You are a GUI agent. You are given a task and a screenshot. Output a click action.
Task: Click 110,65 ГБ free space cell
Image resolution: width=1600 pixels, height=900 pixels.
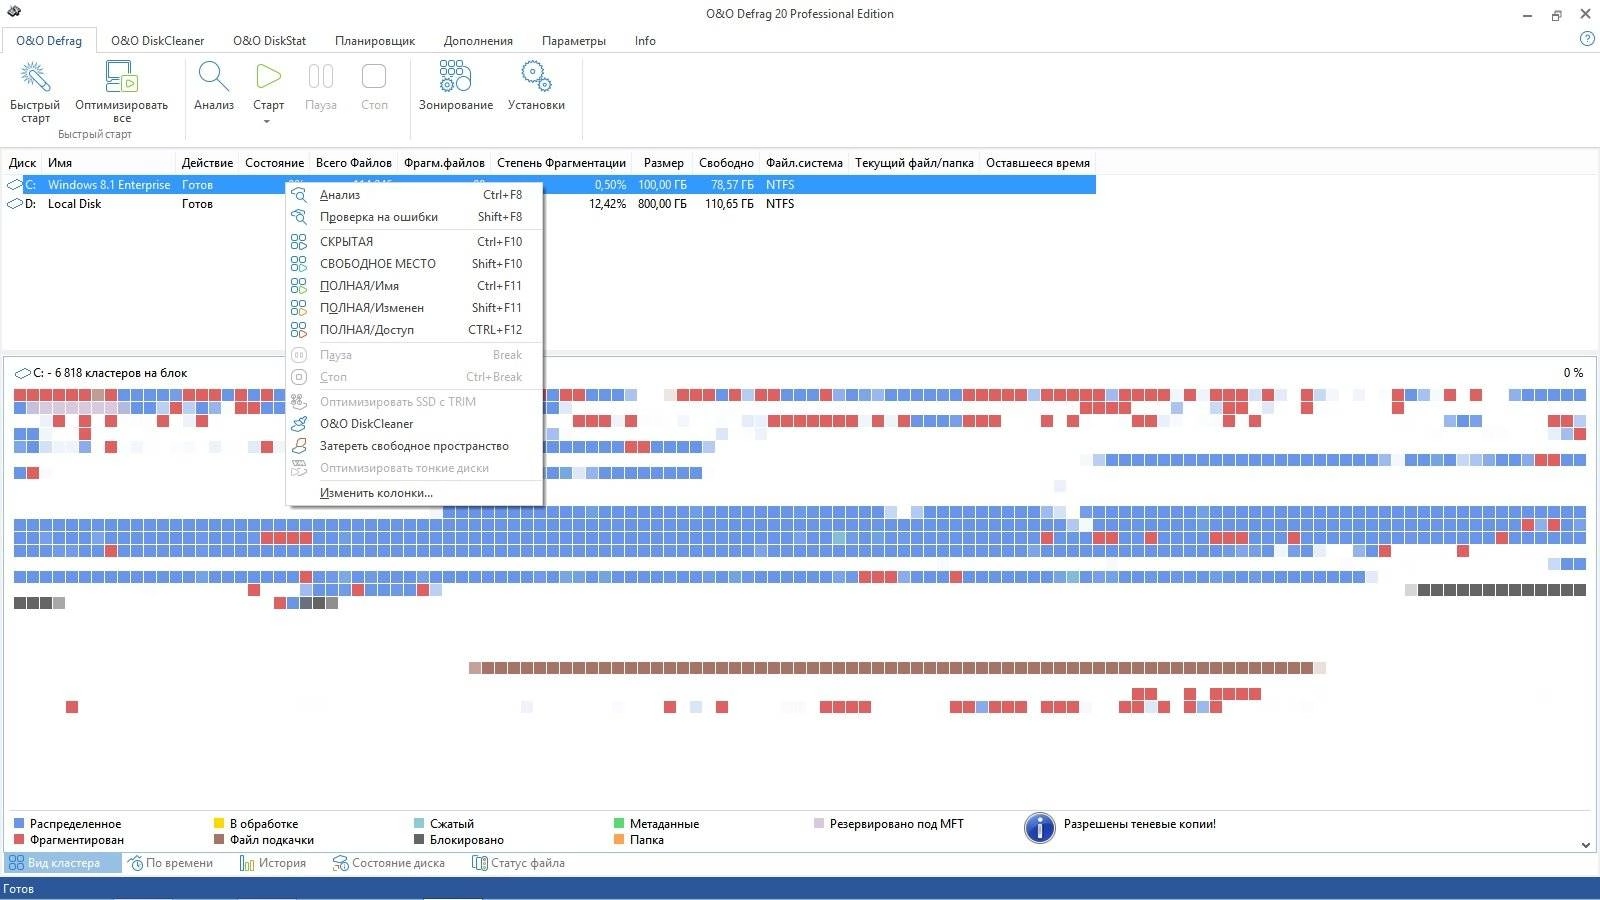[729, 204]
